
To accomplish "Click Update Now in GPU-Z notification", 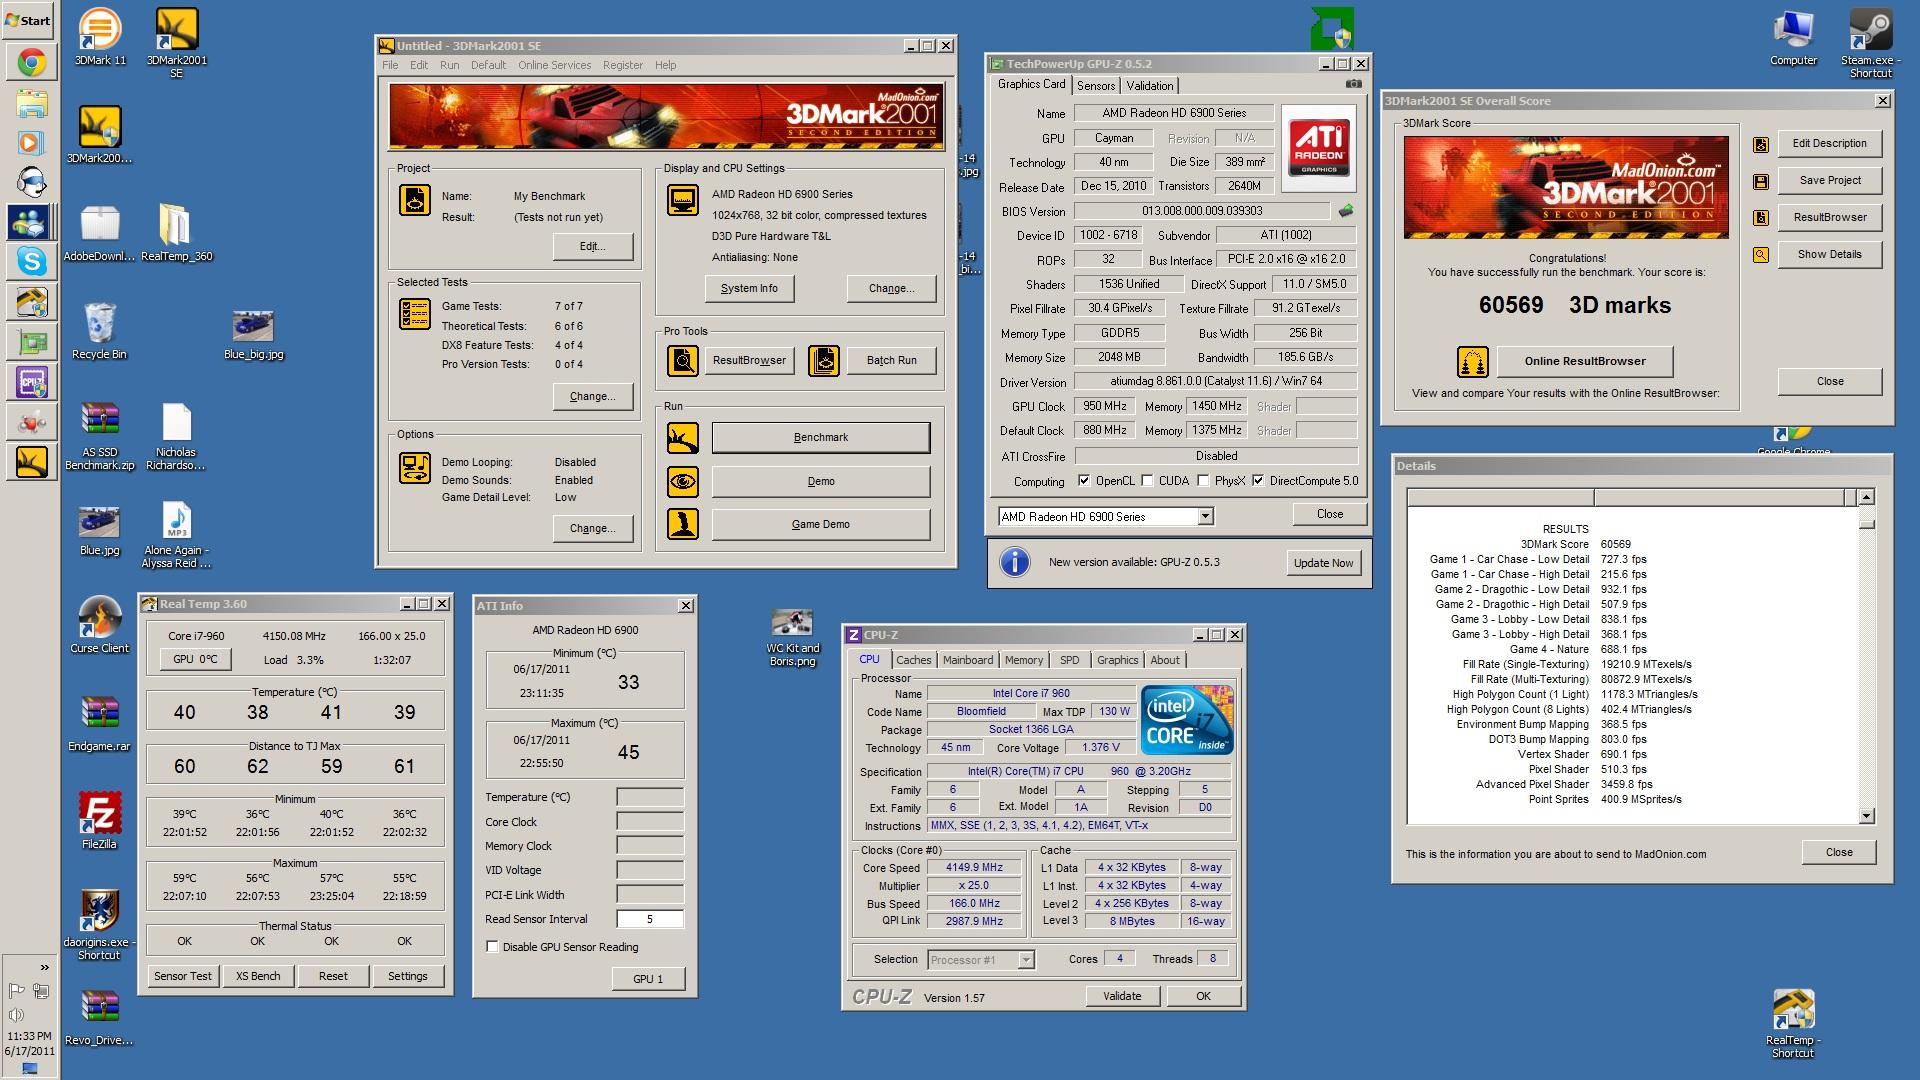I will pos(1323,563).
